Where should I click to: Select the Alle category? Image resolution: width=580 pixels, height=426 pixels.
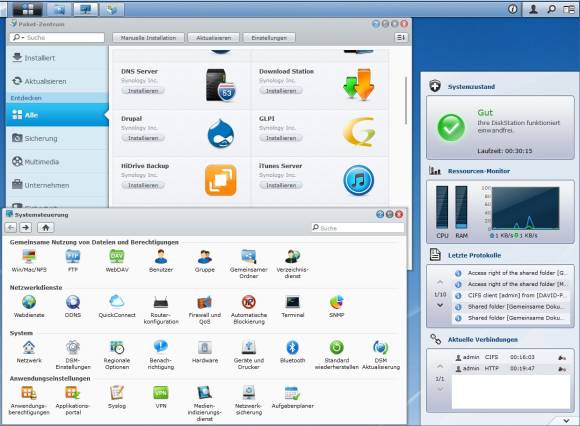coord(57,115)
